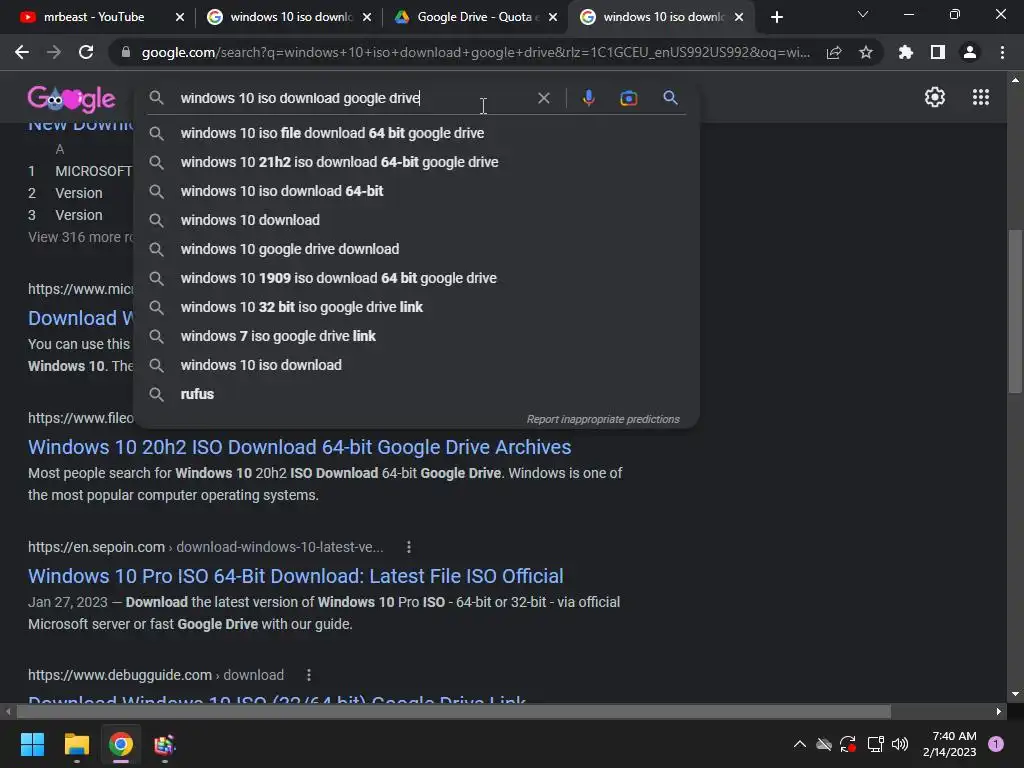The image size is (1024, 768).
Task: Toggle Chrome side panel
Action: (x=938, y=52)
